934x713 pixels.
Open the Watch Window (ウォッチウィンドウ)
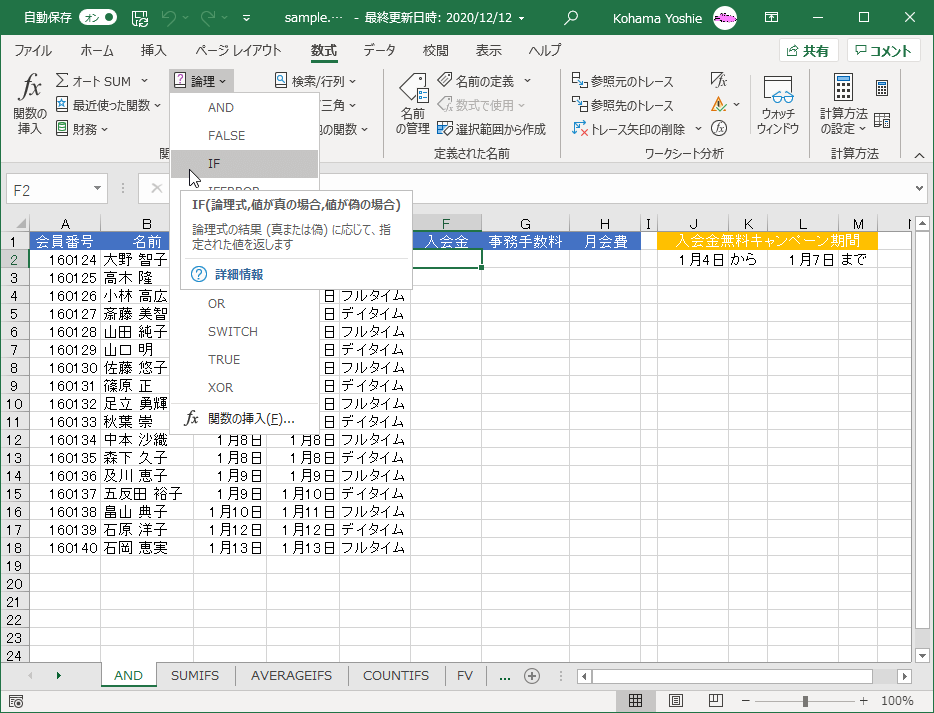pyautogui.click(x=778, y=104)
